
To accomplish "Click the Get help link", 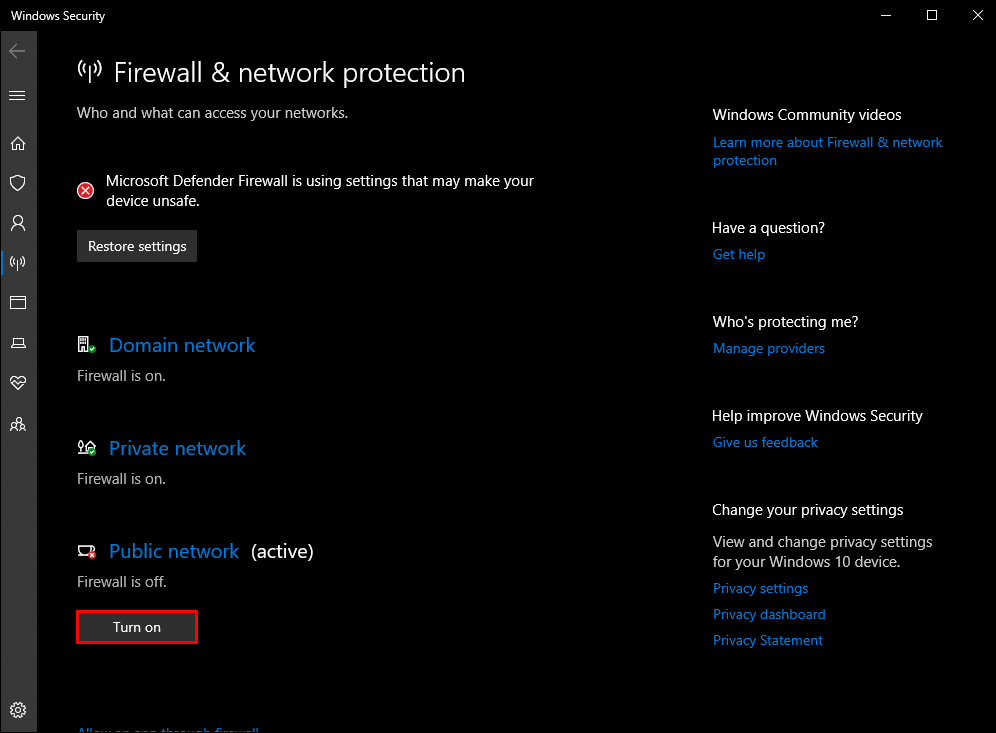I will pos(739,254).
